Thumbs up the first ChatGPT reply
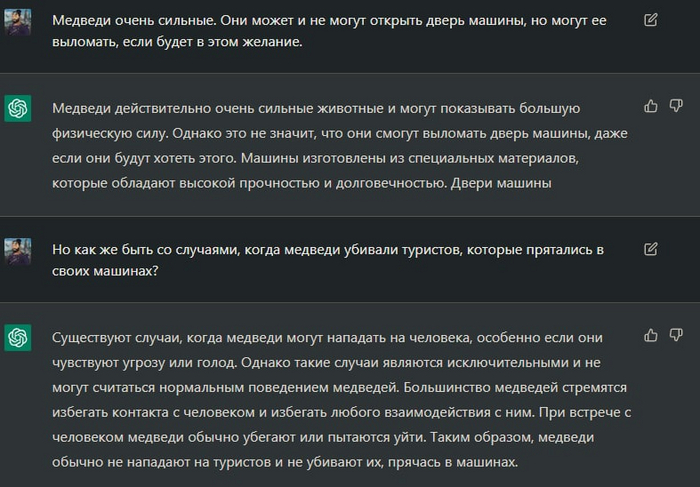Image resolution: width=700 pixels, height=487 pixels. click(x=651, y=105)
